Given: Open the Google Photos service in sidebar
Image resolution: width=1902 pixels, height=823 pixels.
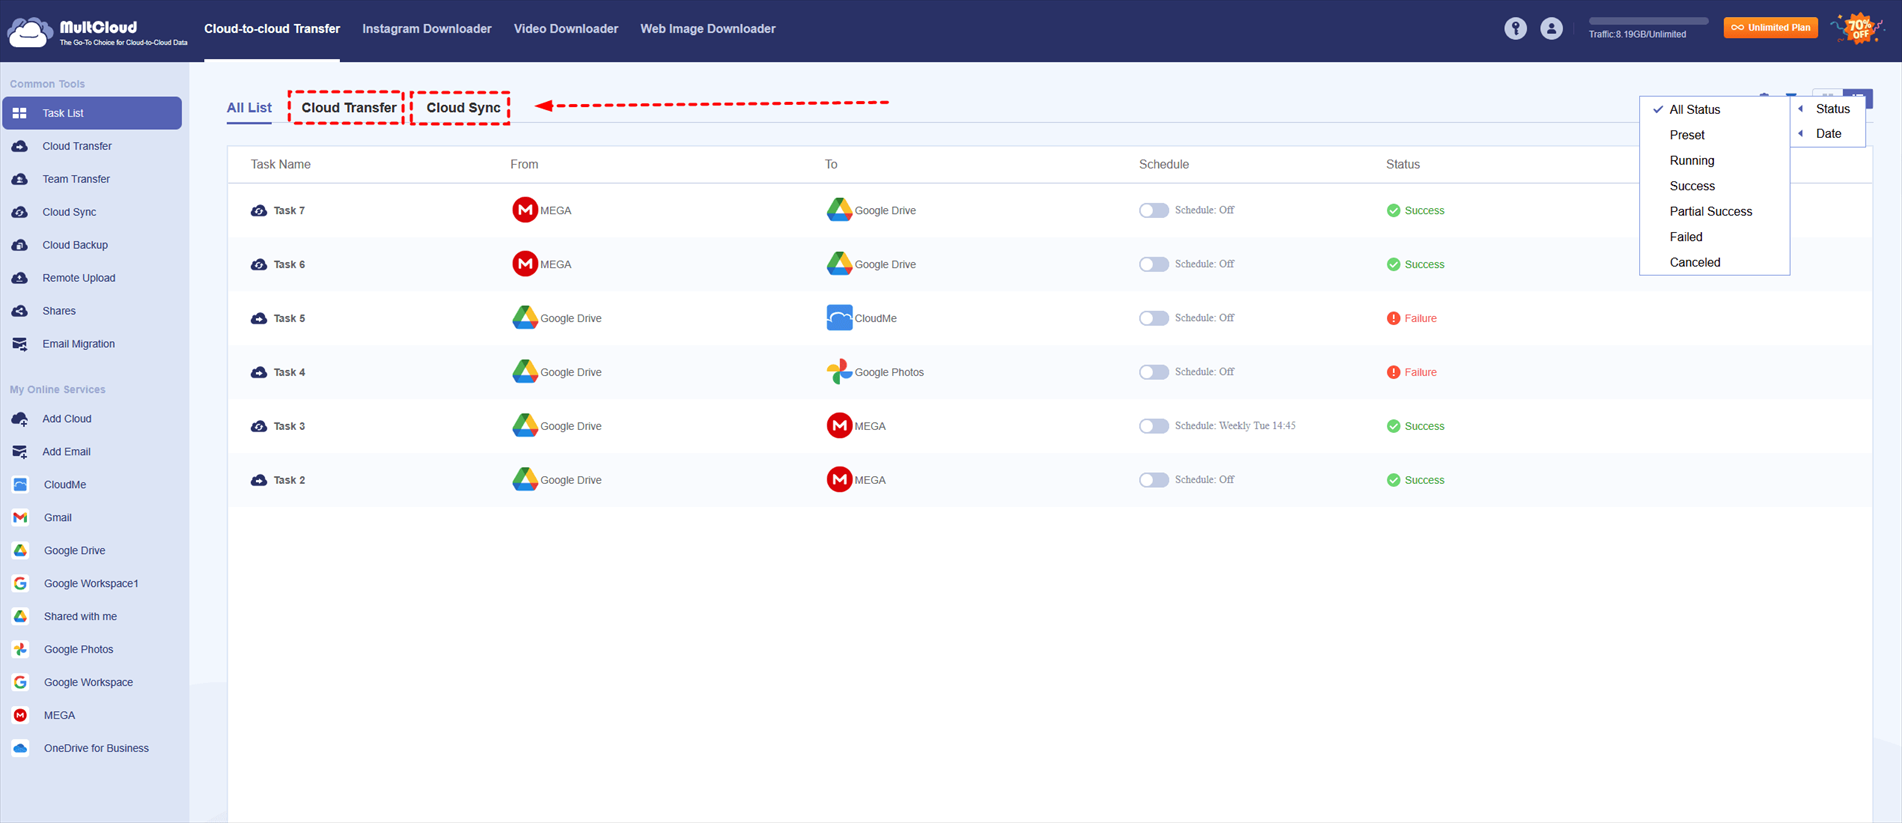Looking at the screenshot, I should click(77, 649).
